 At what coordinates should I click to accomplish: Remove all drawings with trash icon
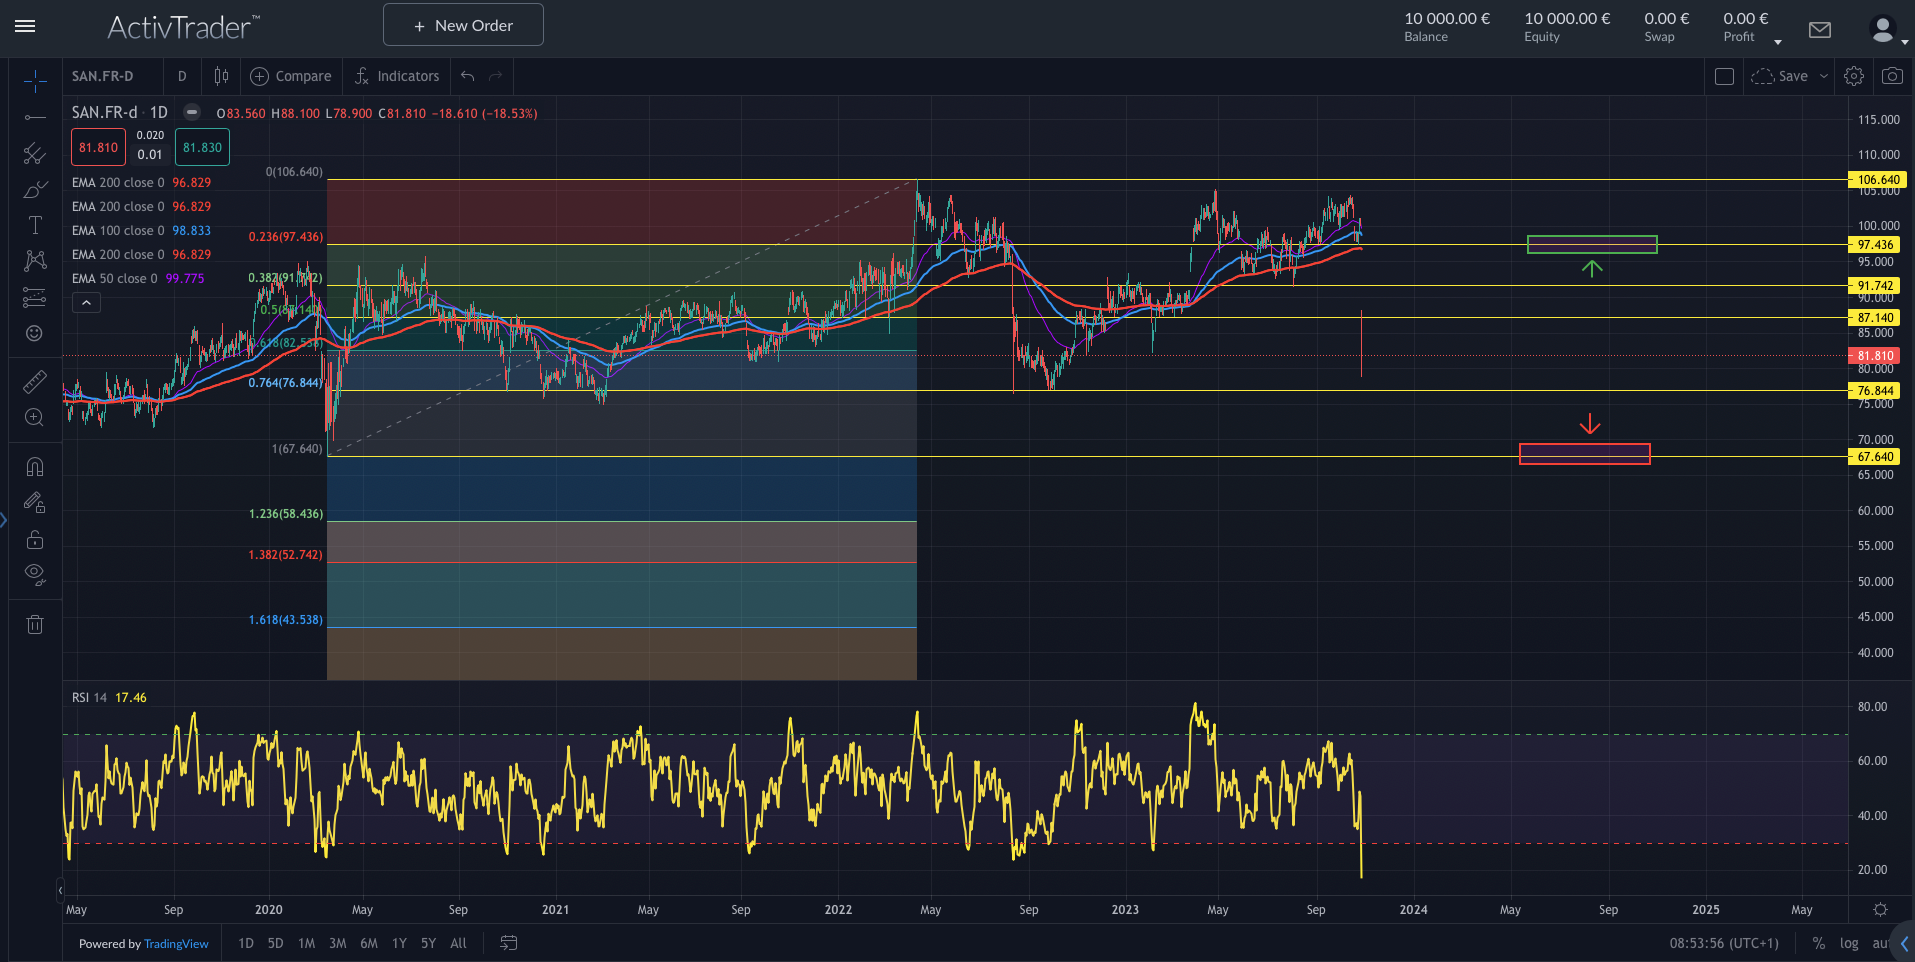tap(35, 625)
